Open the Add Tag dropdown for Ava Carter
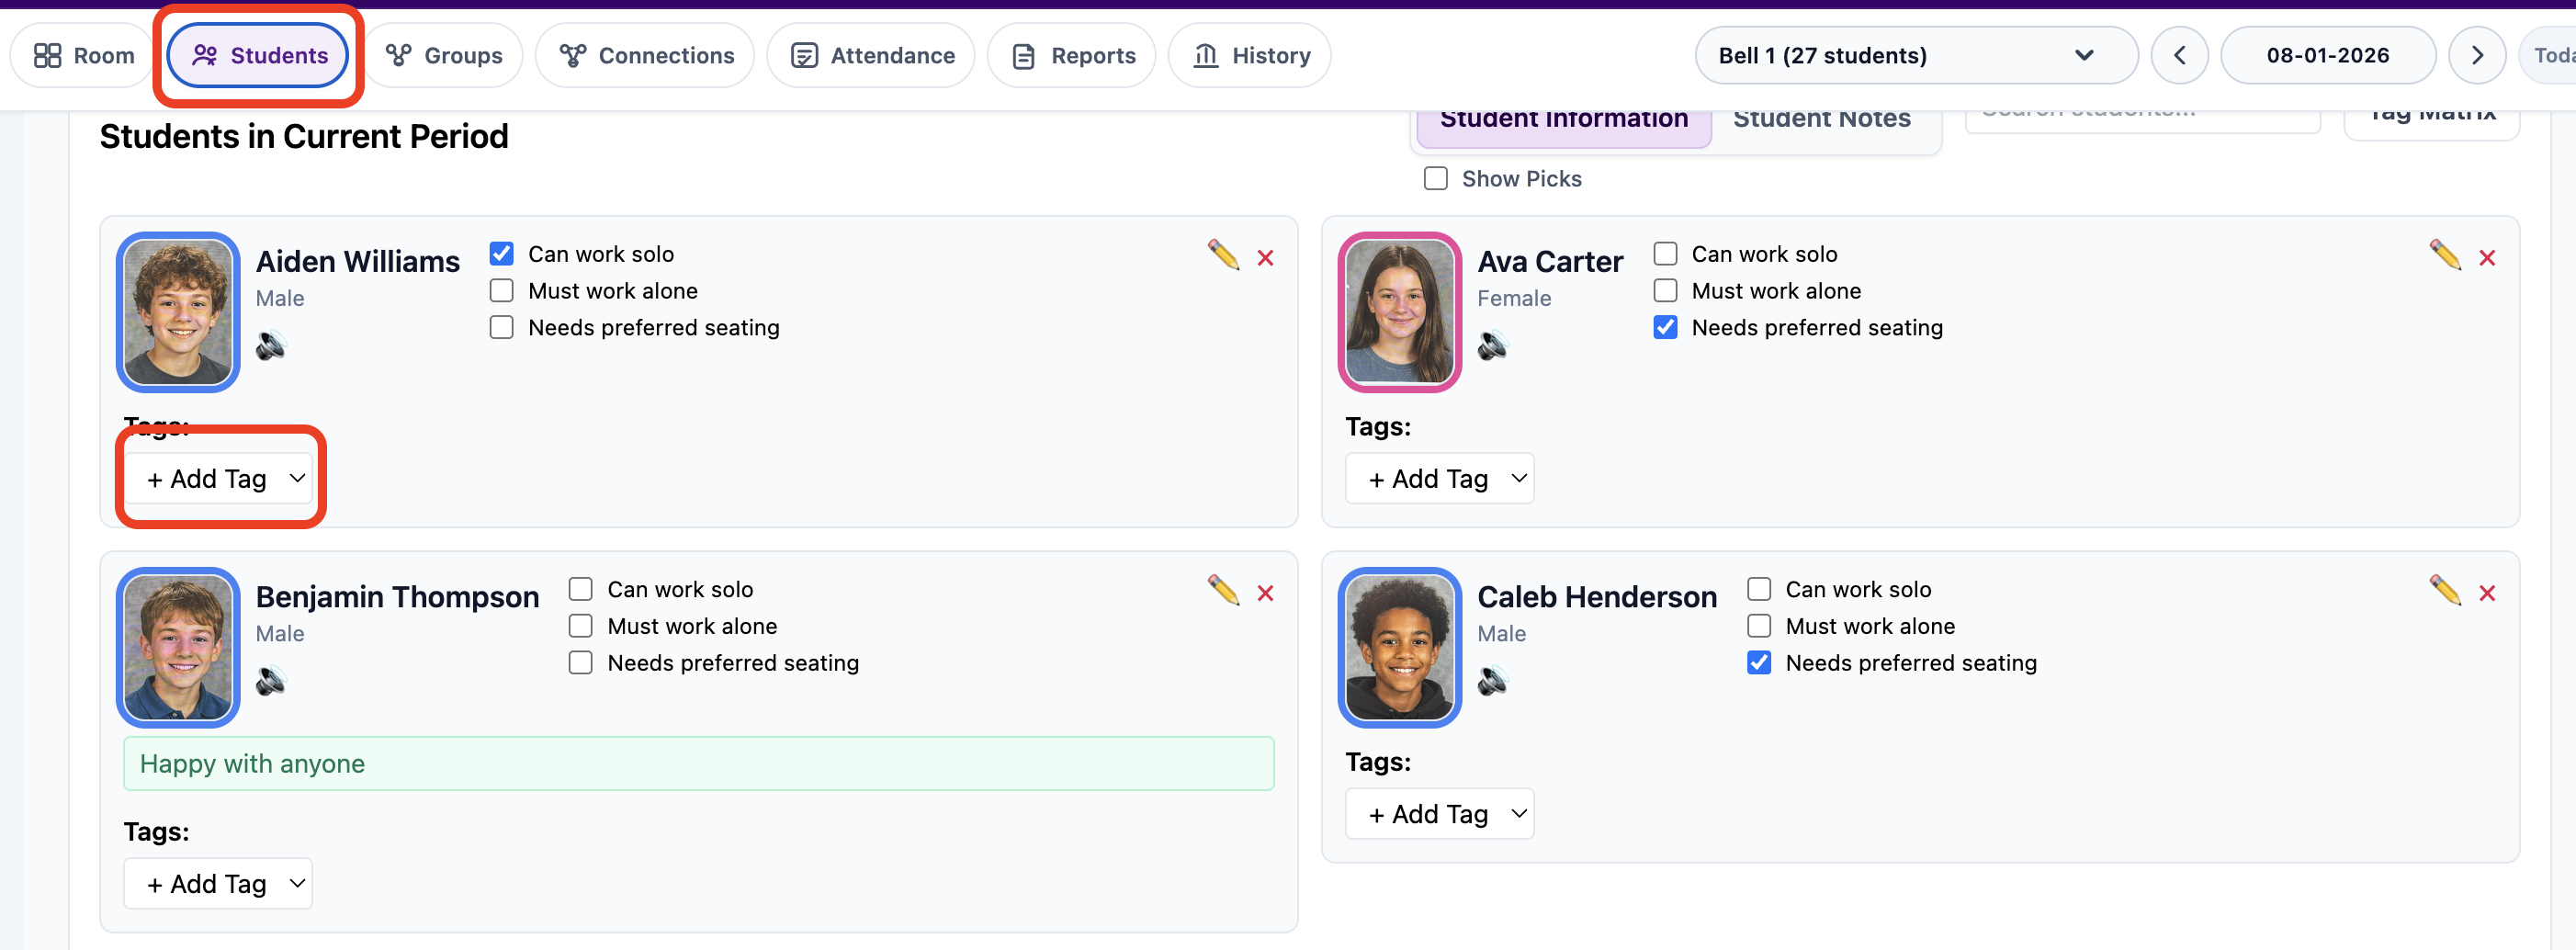 click(1440, 479)
